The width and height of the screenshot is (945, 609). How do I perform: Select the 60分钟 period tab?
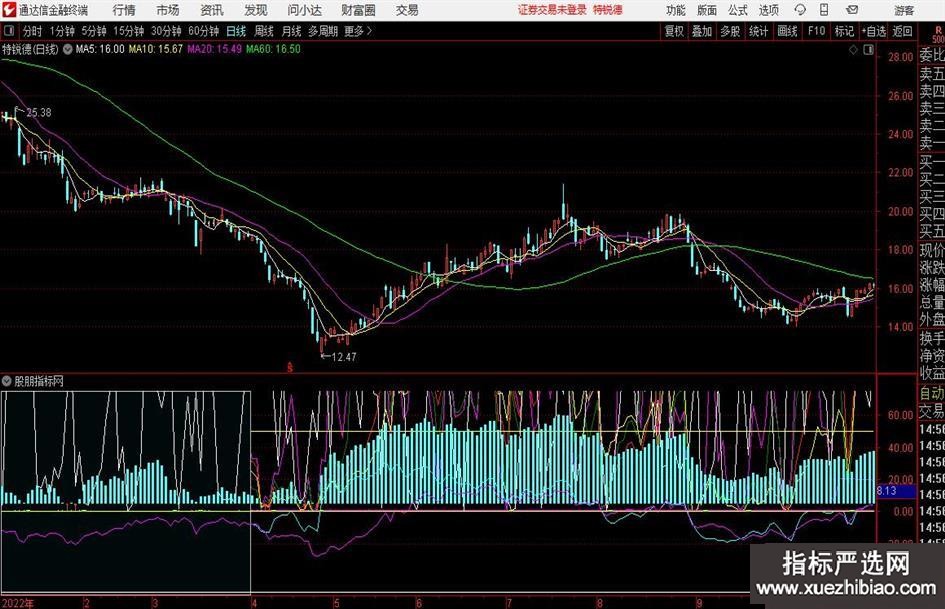pos(203,31)
